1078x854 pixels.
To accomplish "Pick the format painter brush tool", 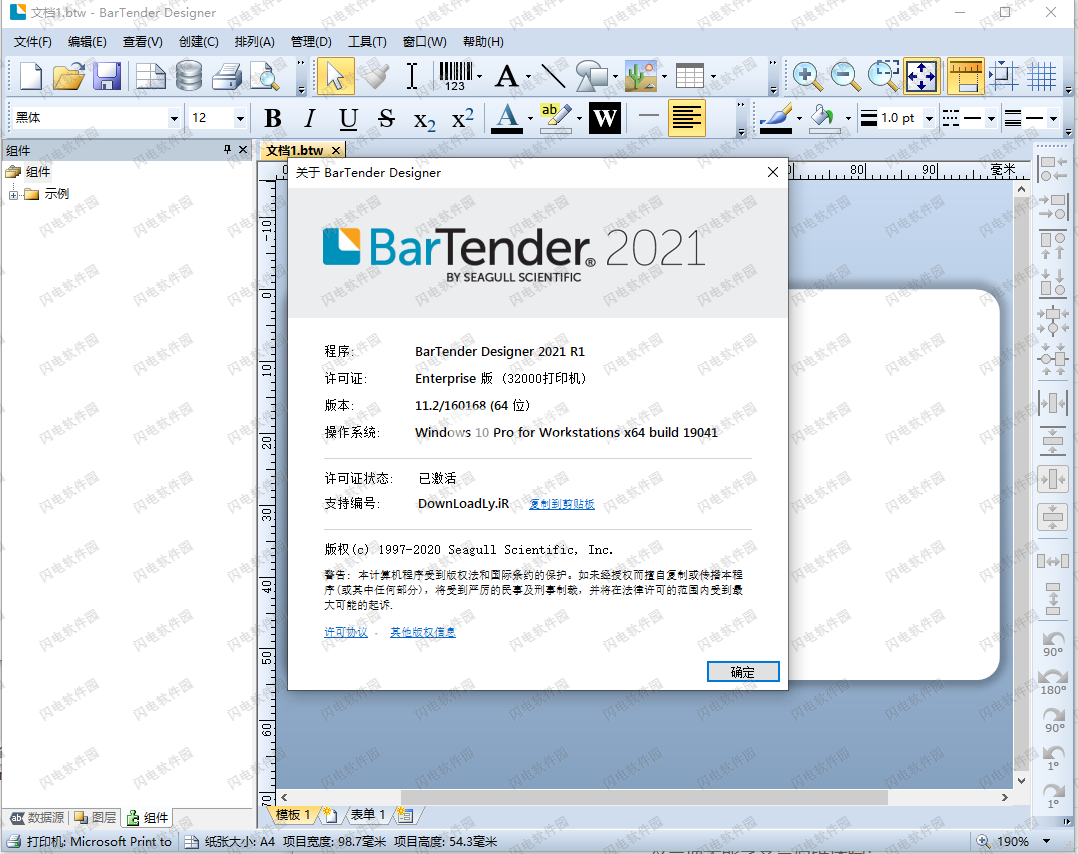I will pyautogui.click(x=375, y=76).
